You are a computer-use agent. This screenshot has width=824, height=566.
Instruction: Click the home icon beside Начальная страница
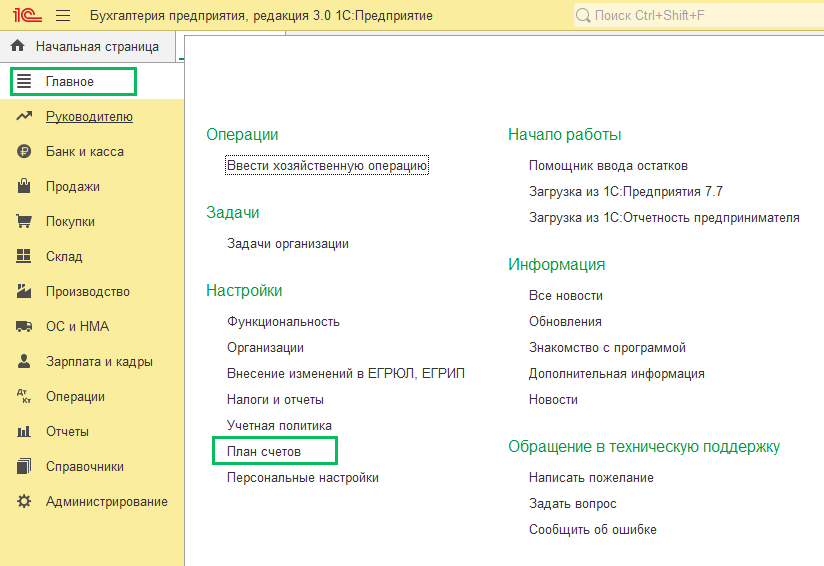coord(17,46)
